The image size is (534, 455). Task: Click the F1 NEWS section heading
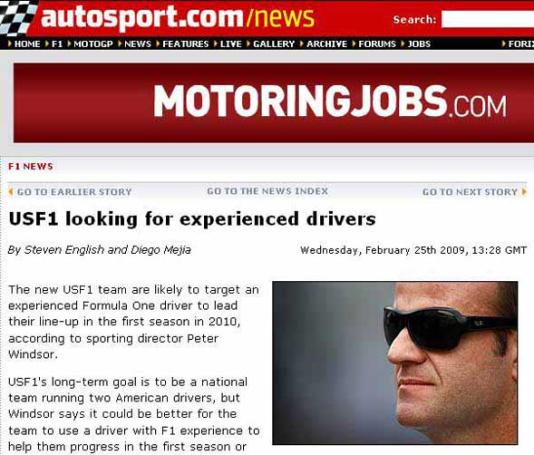point(31,166)
